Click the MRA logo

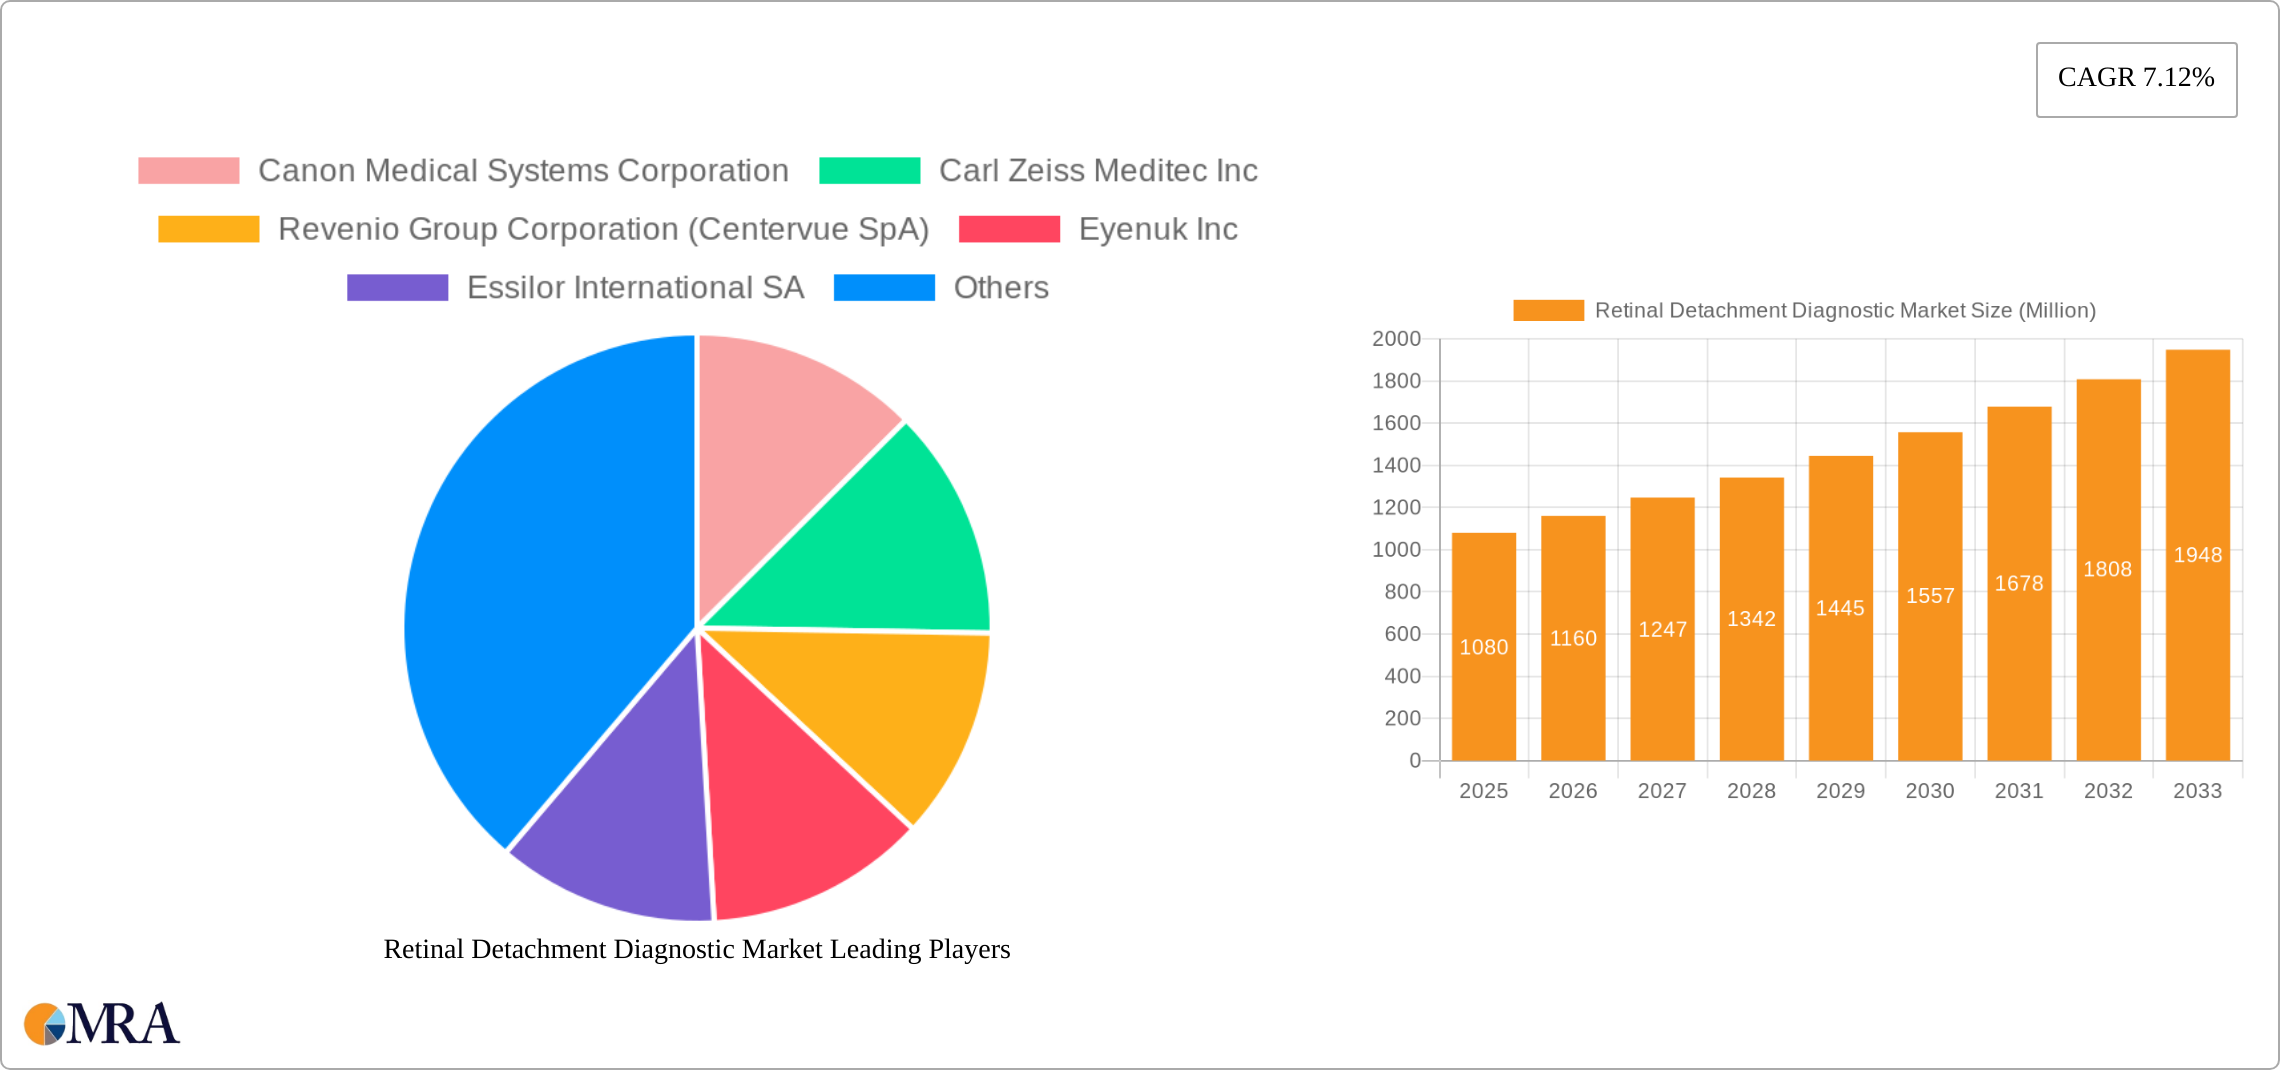point(102,1024)
